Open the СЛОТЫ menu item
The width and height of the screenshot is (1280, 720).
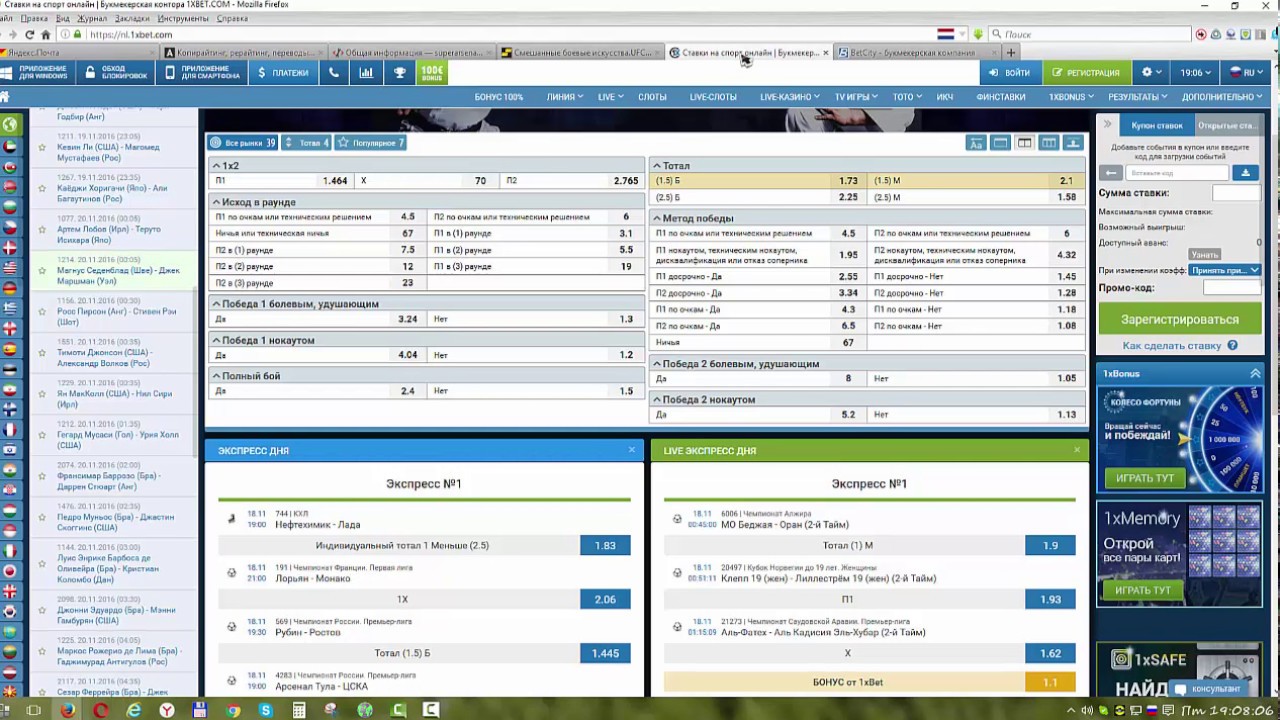click(x=652, y=97)
